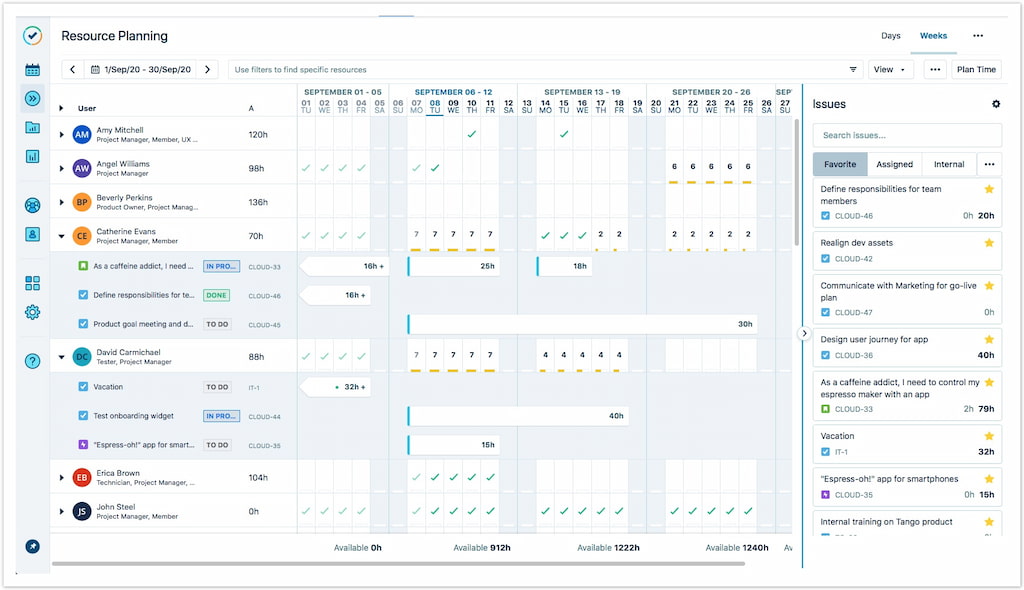The image size is (1024, 590).
Task: Collapse Catherine Evans' task list
Action: (x=61, y=236)
